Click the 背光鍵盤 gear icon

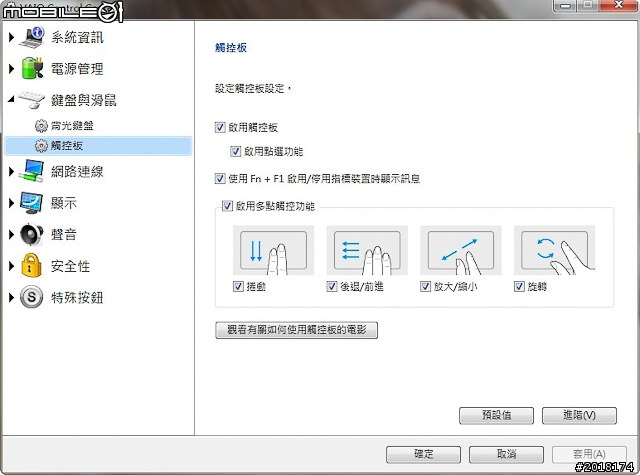pos(41,127)
